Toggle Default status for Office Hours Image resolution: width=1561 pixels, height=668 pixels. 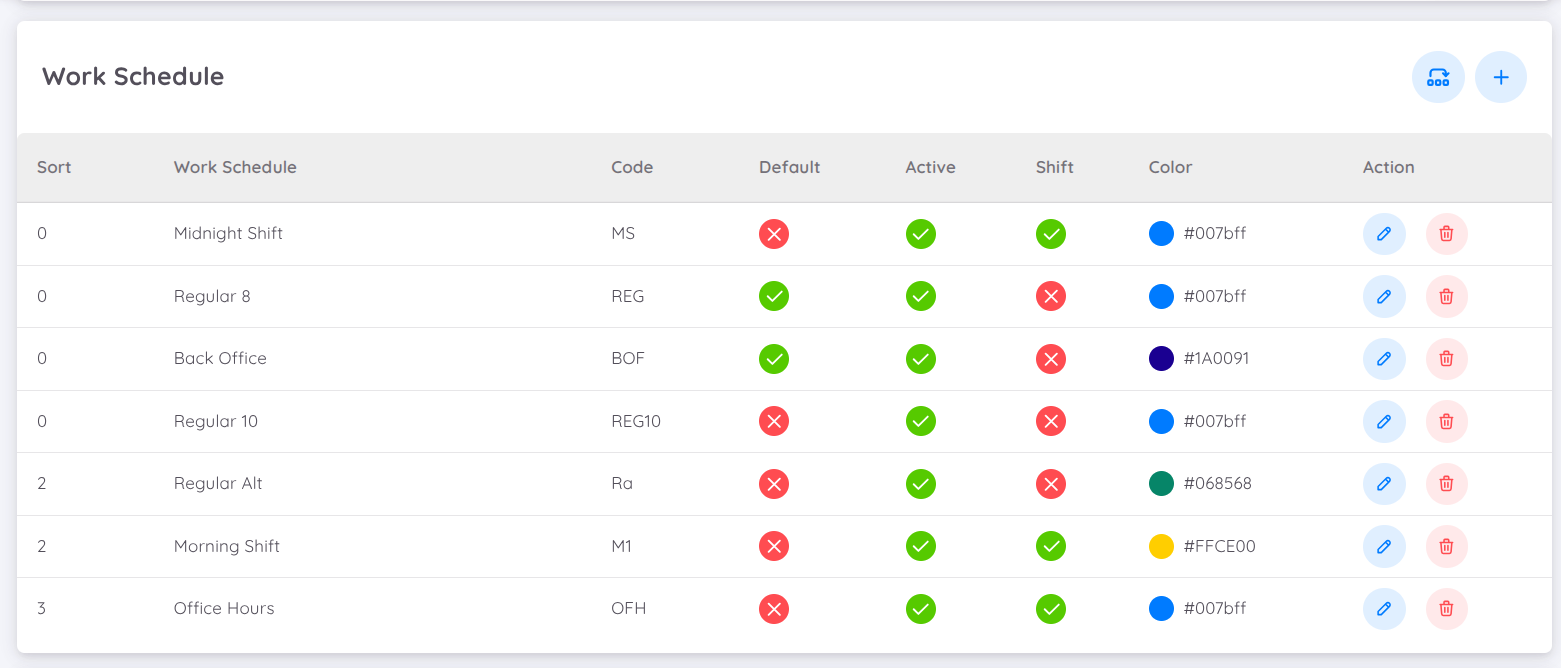point(773,608)
